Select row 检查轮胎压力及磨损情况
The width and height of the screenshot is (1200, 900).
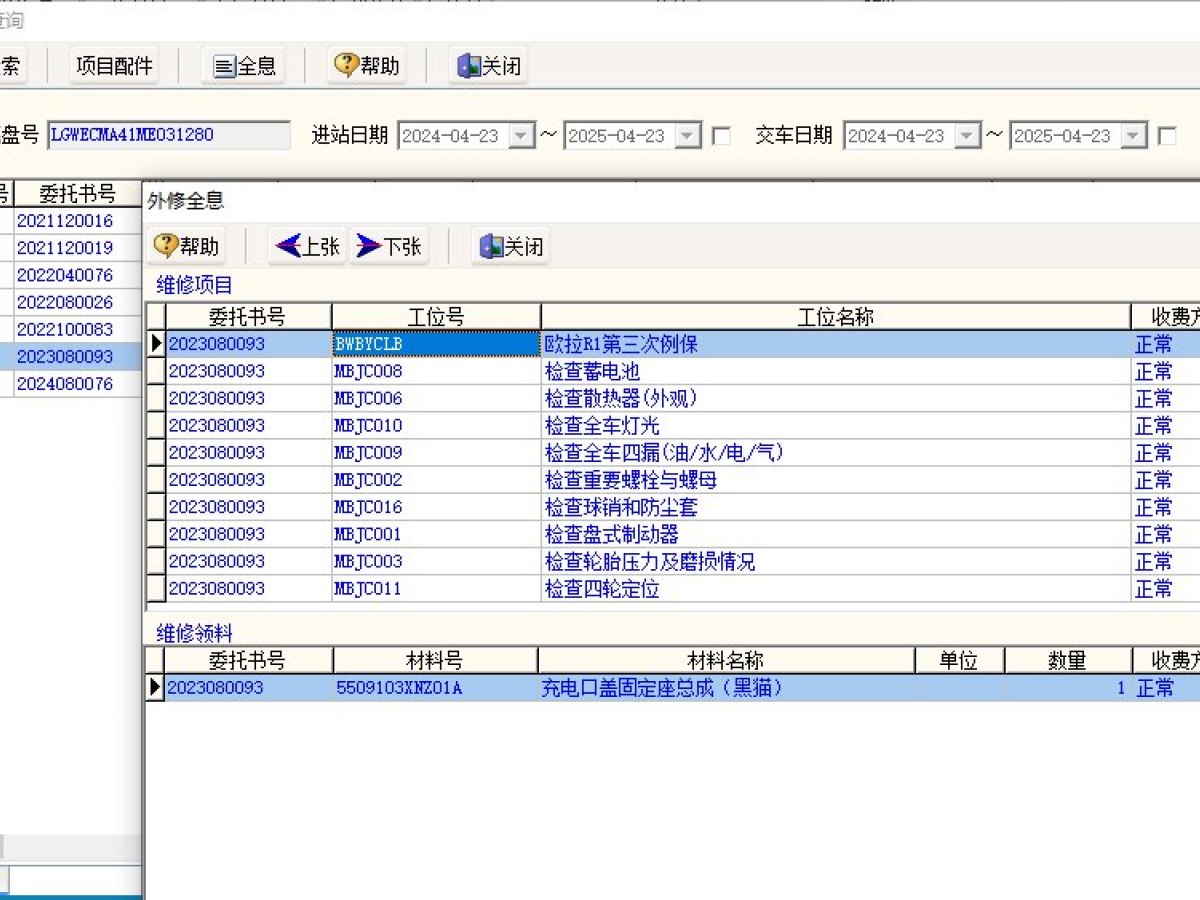pos(836,561)
